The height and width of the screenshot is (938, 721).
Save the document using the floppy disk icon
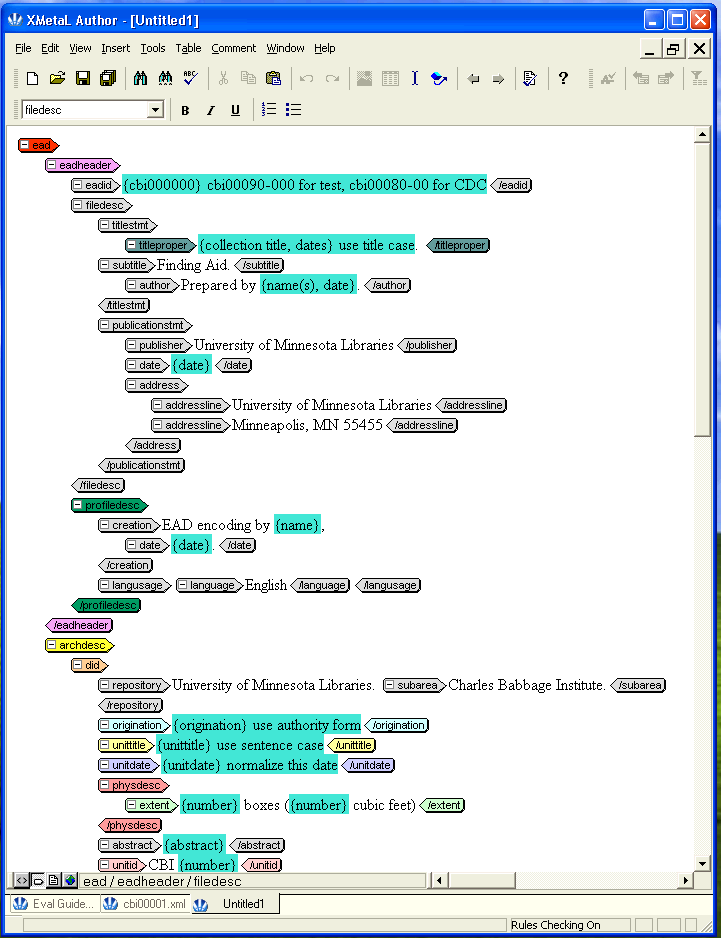(x=83, y=78)
